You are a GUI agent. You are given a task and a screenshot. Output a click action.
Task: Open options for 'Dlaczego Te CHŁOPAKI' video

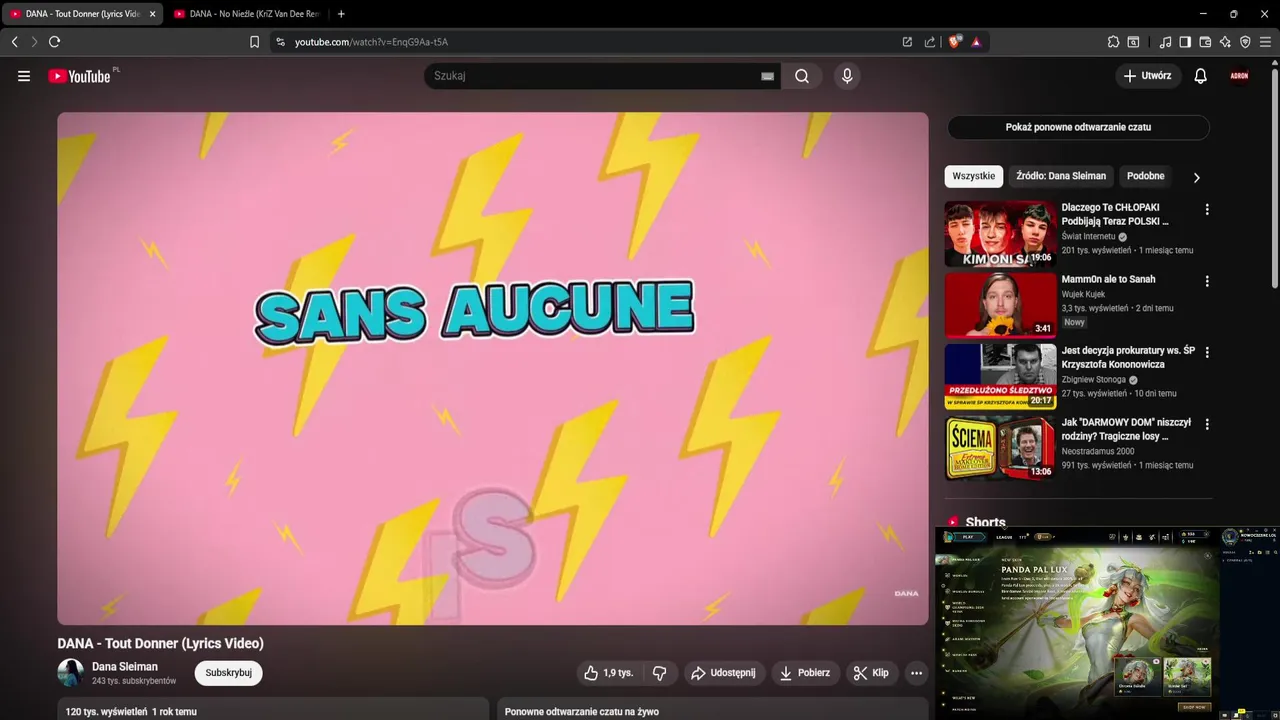(1207, 210)
